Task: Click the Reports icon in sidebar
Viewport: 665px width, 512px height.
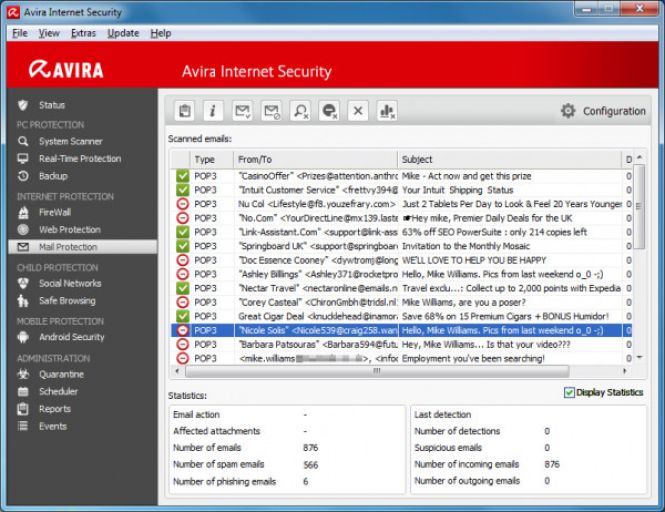Action: (x=23, y=409)
